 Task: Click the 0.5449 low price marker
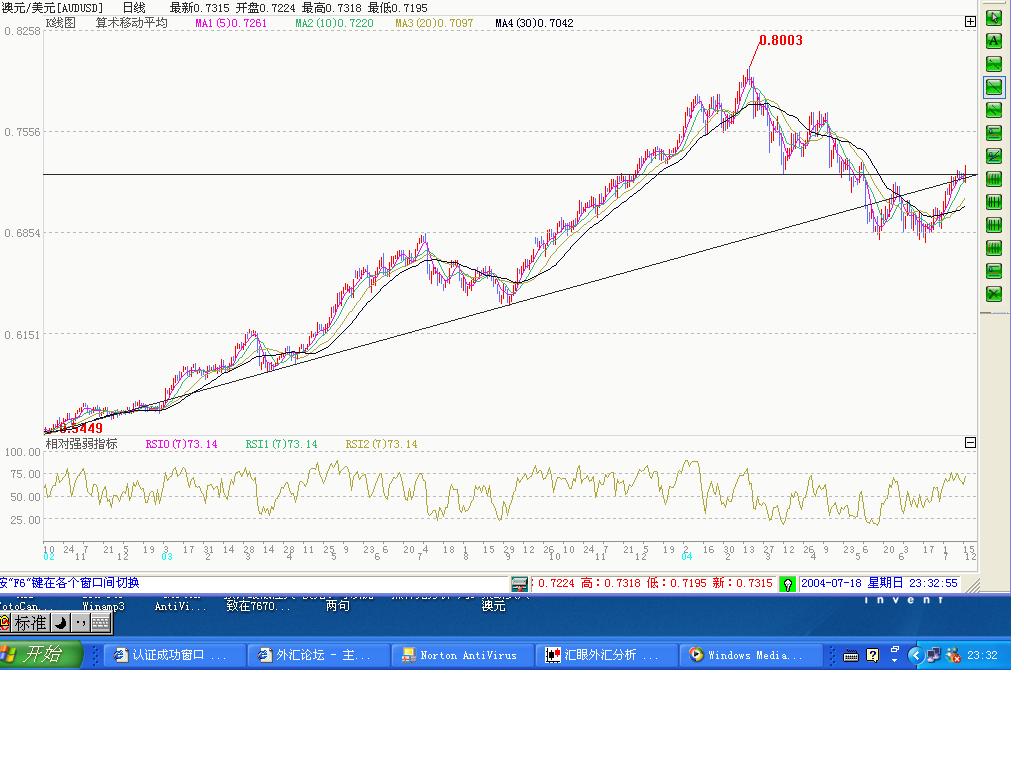81,428
